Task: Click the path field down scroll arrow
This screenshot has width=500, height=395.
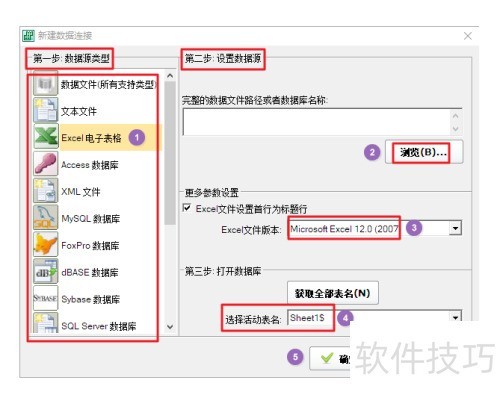Action: click(x=455, y=128)
